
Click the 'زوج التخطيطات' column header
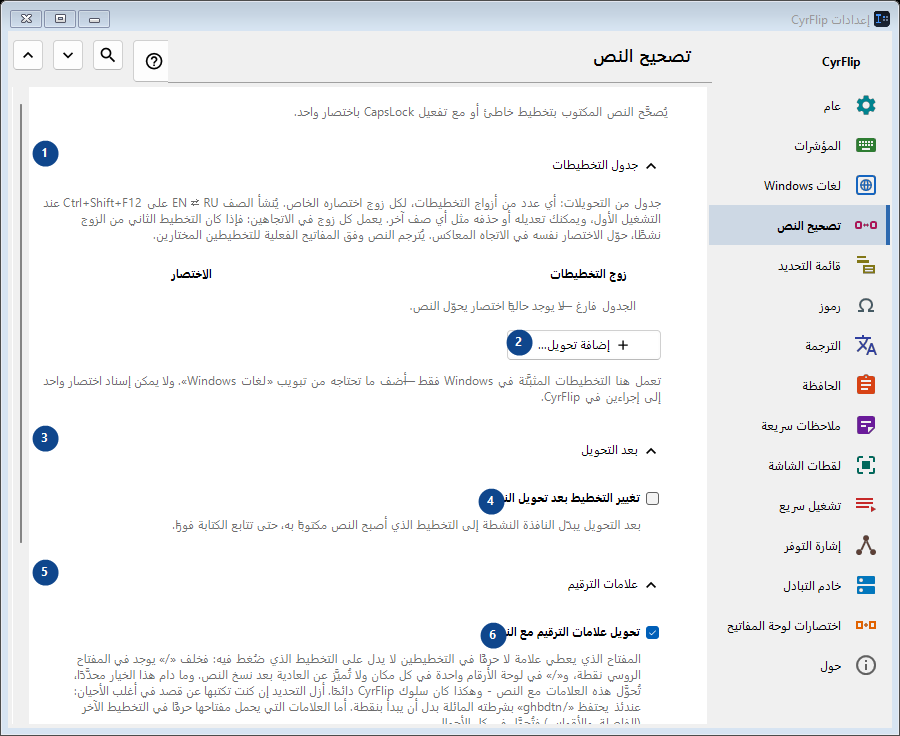click(588, 274)
